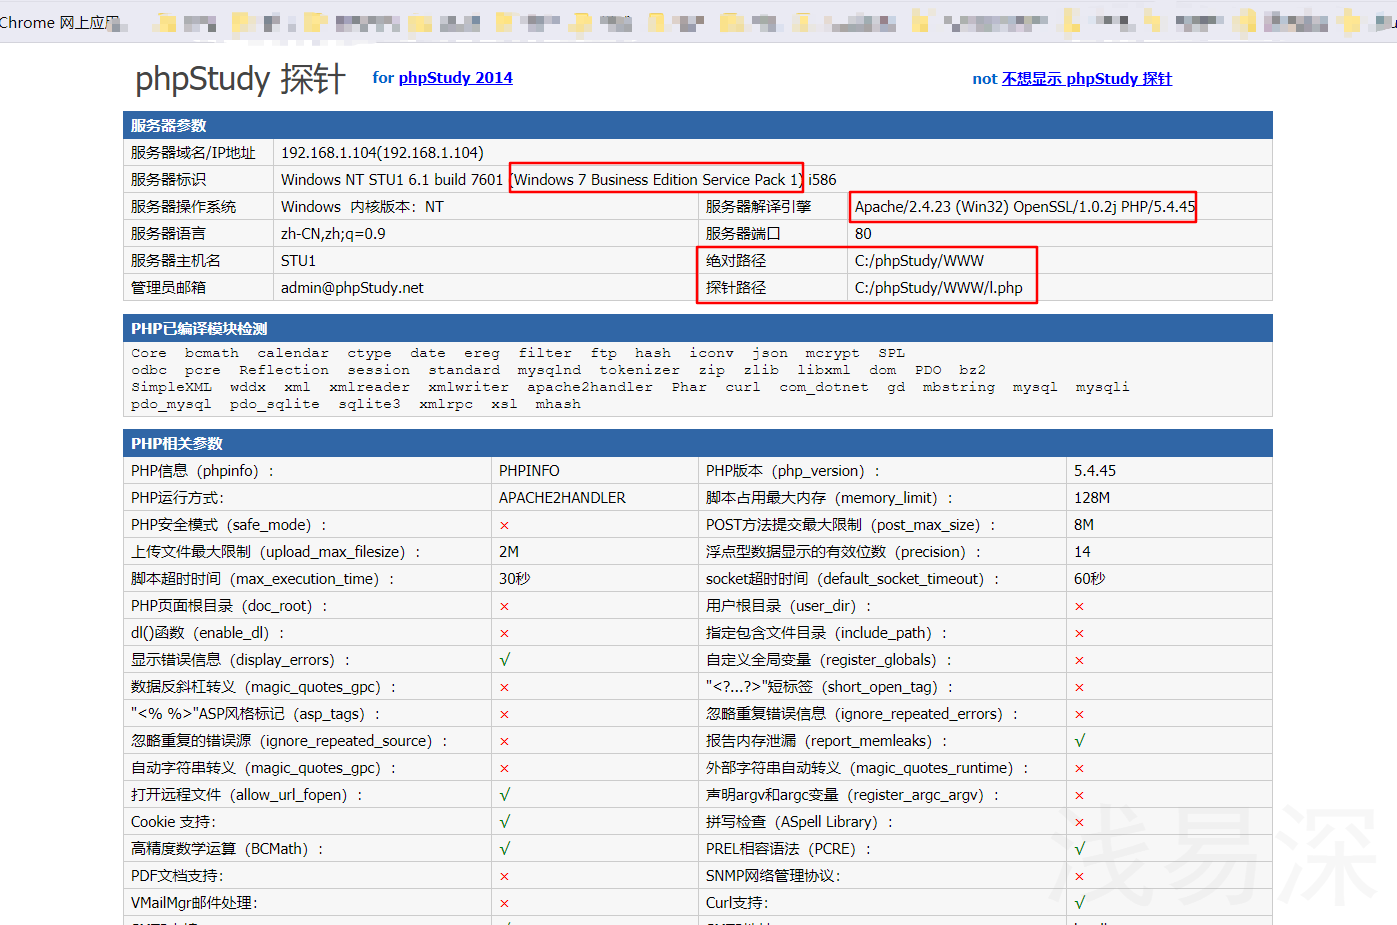The height and width of the screenshot is (925, 1397).
Task: Click the enable_dl row cross mark
Action: (505, 634)
